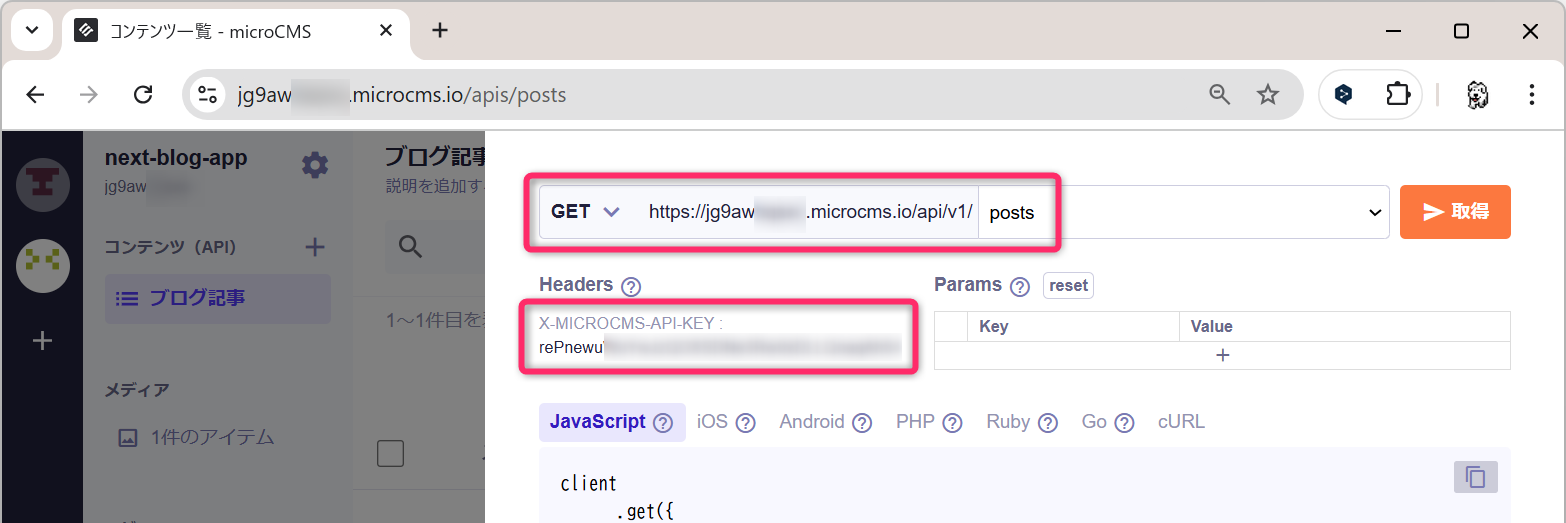This screenshot has height=523, width=1566.
Task: Bookmark this page with star icon
Action: (1268, 95)
